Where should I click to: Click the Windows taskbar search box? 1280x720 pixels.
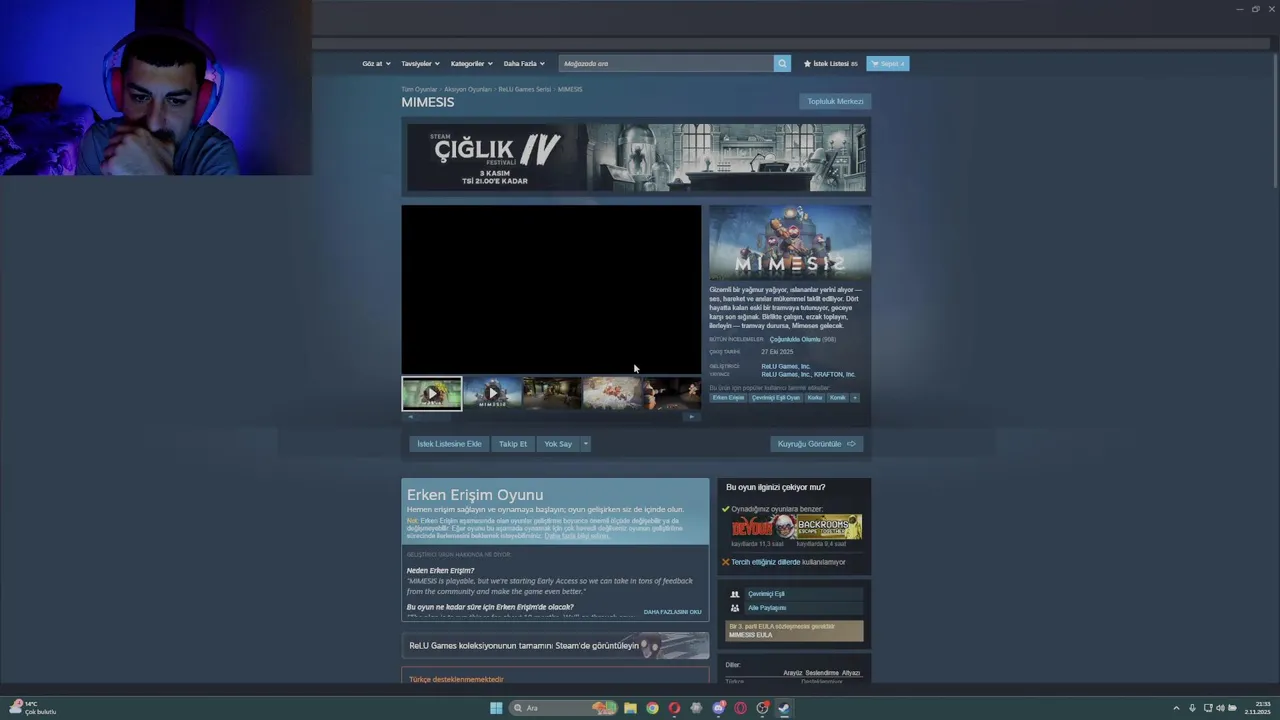562,708
